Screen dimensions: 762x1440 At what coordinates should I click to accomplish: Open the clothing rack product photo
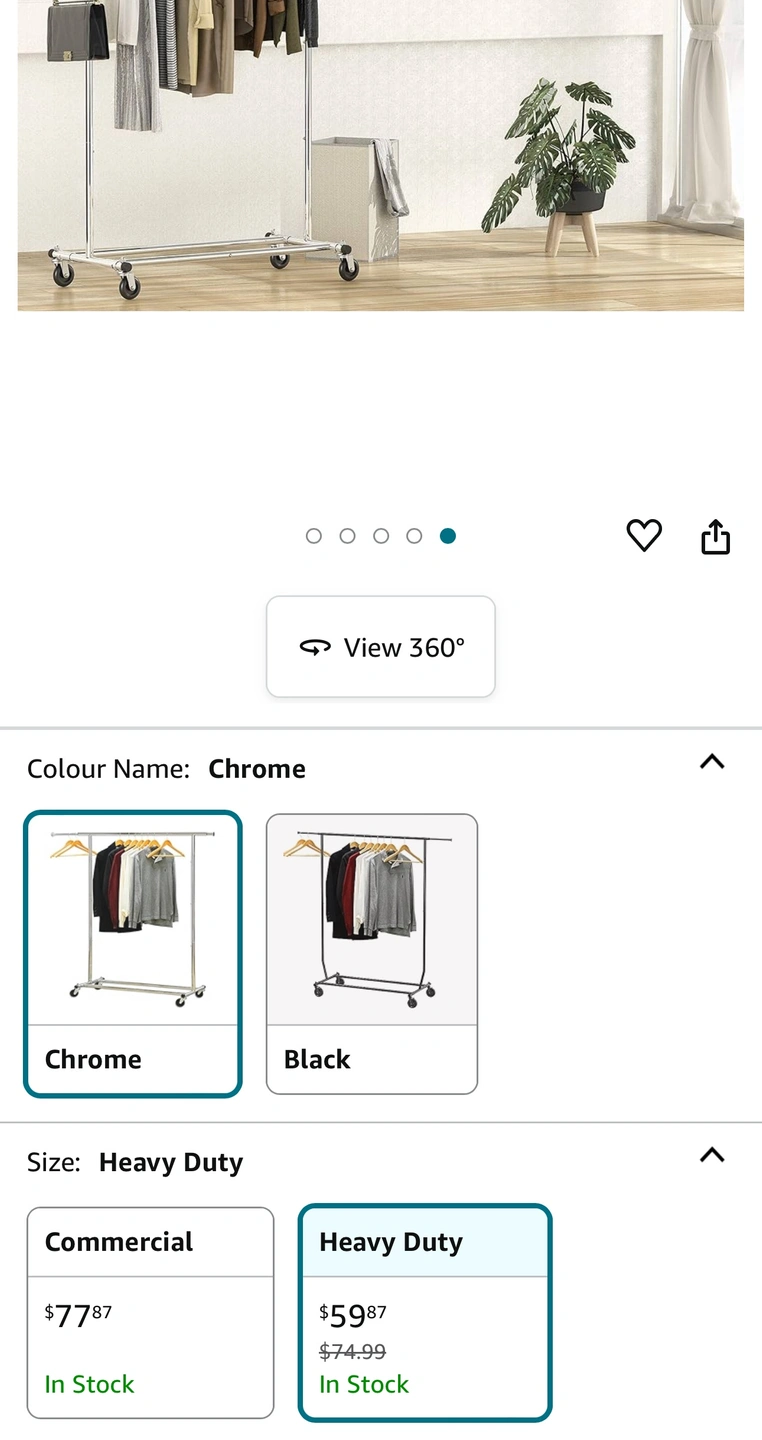pyautogui.click(x=381, y=155)
